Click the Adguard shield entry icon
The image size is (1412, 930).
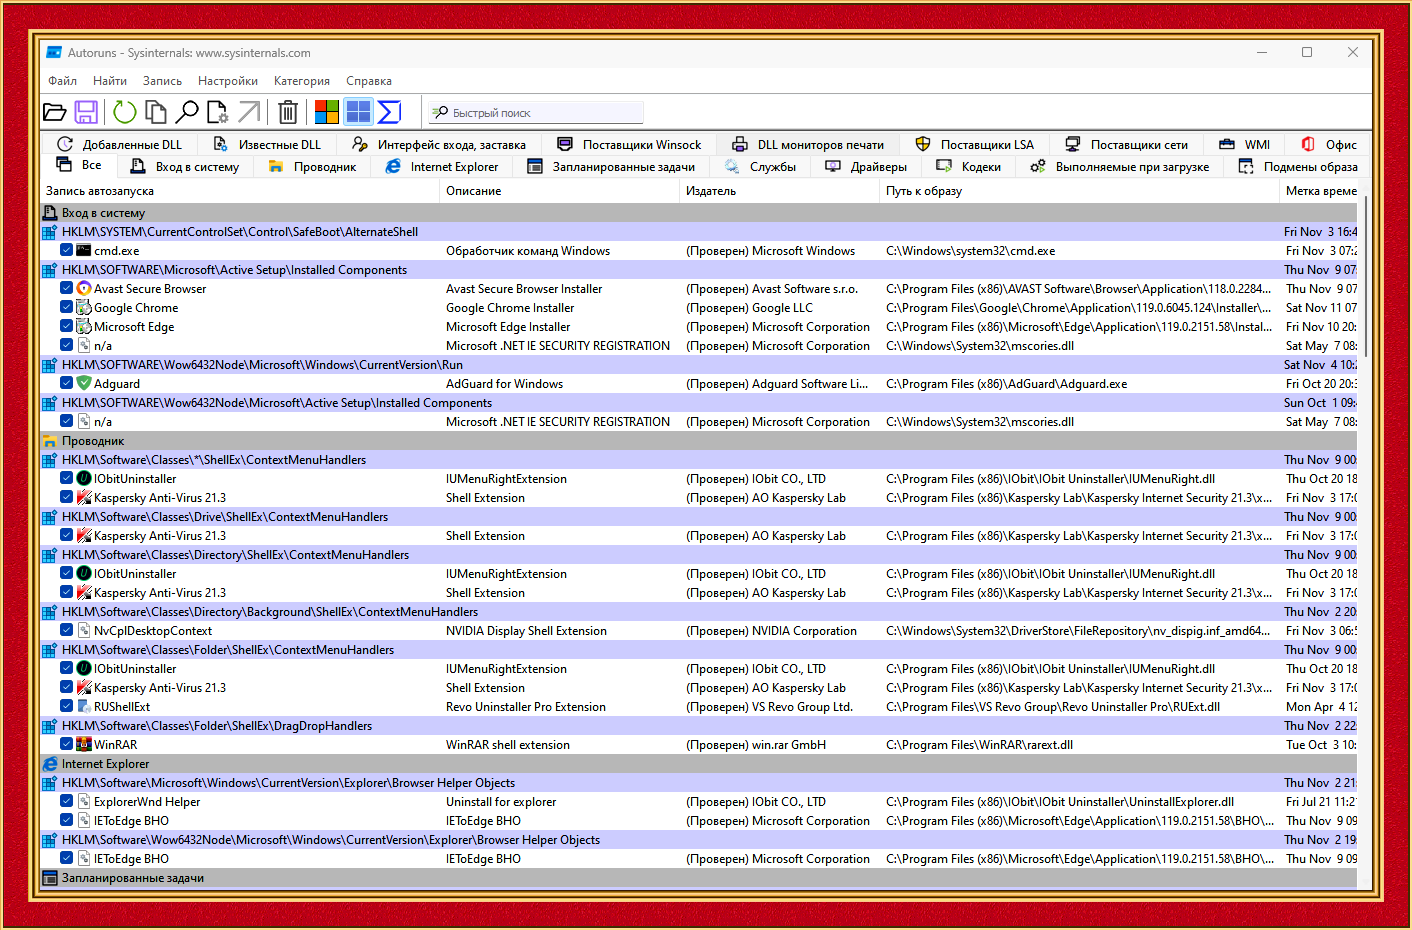[84, 384]
